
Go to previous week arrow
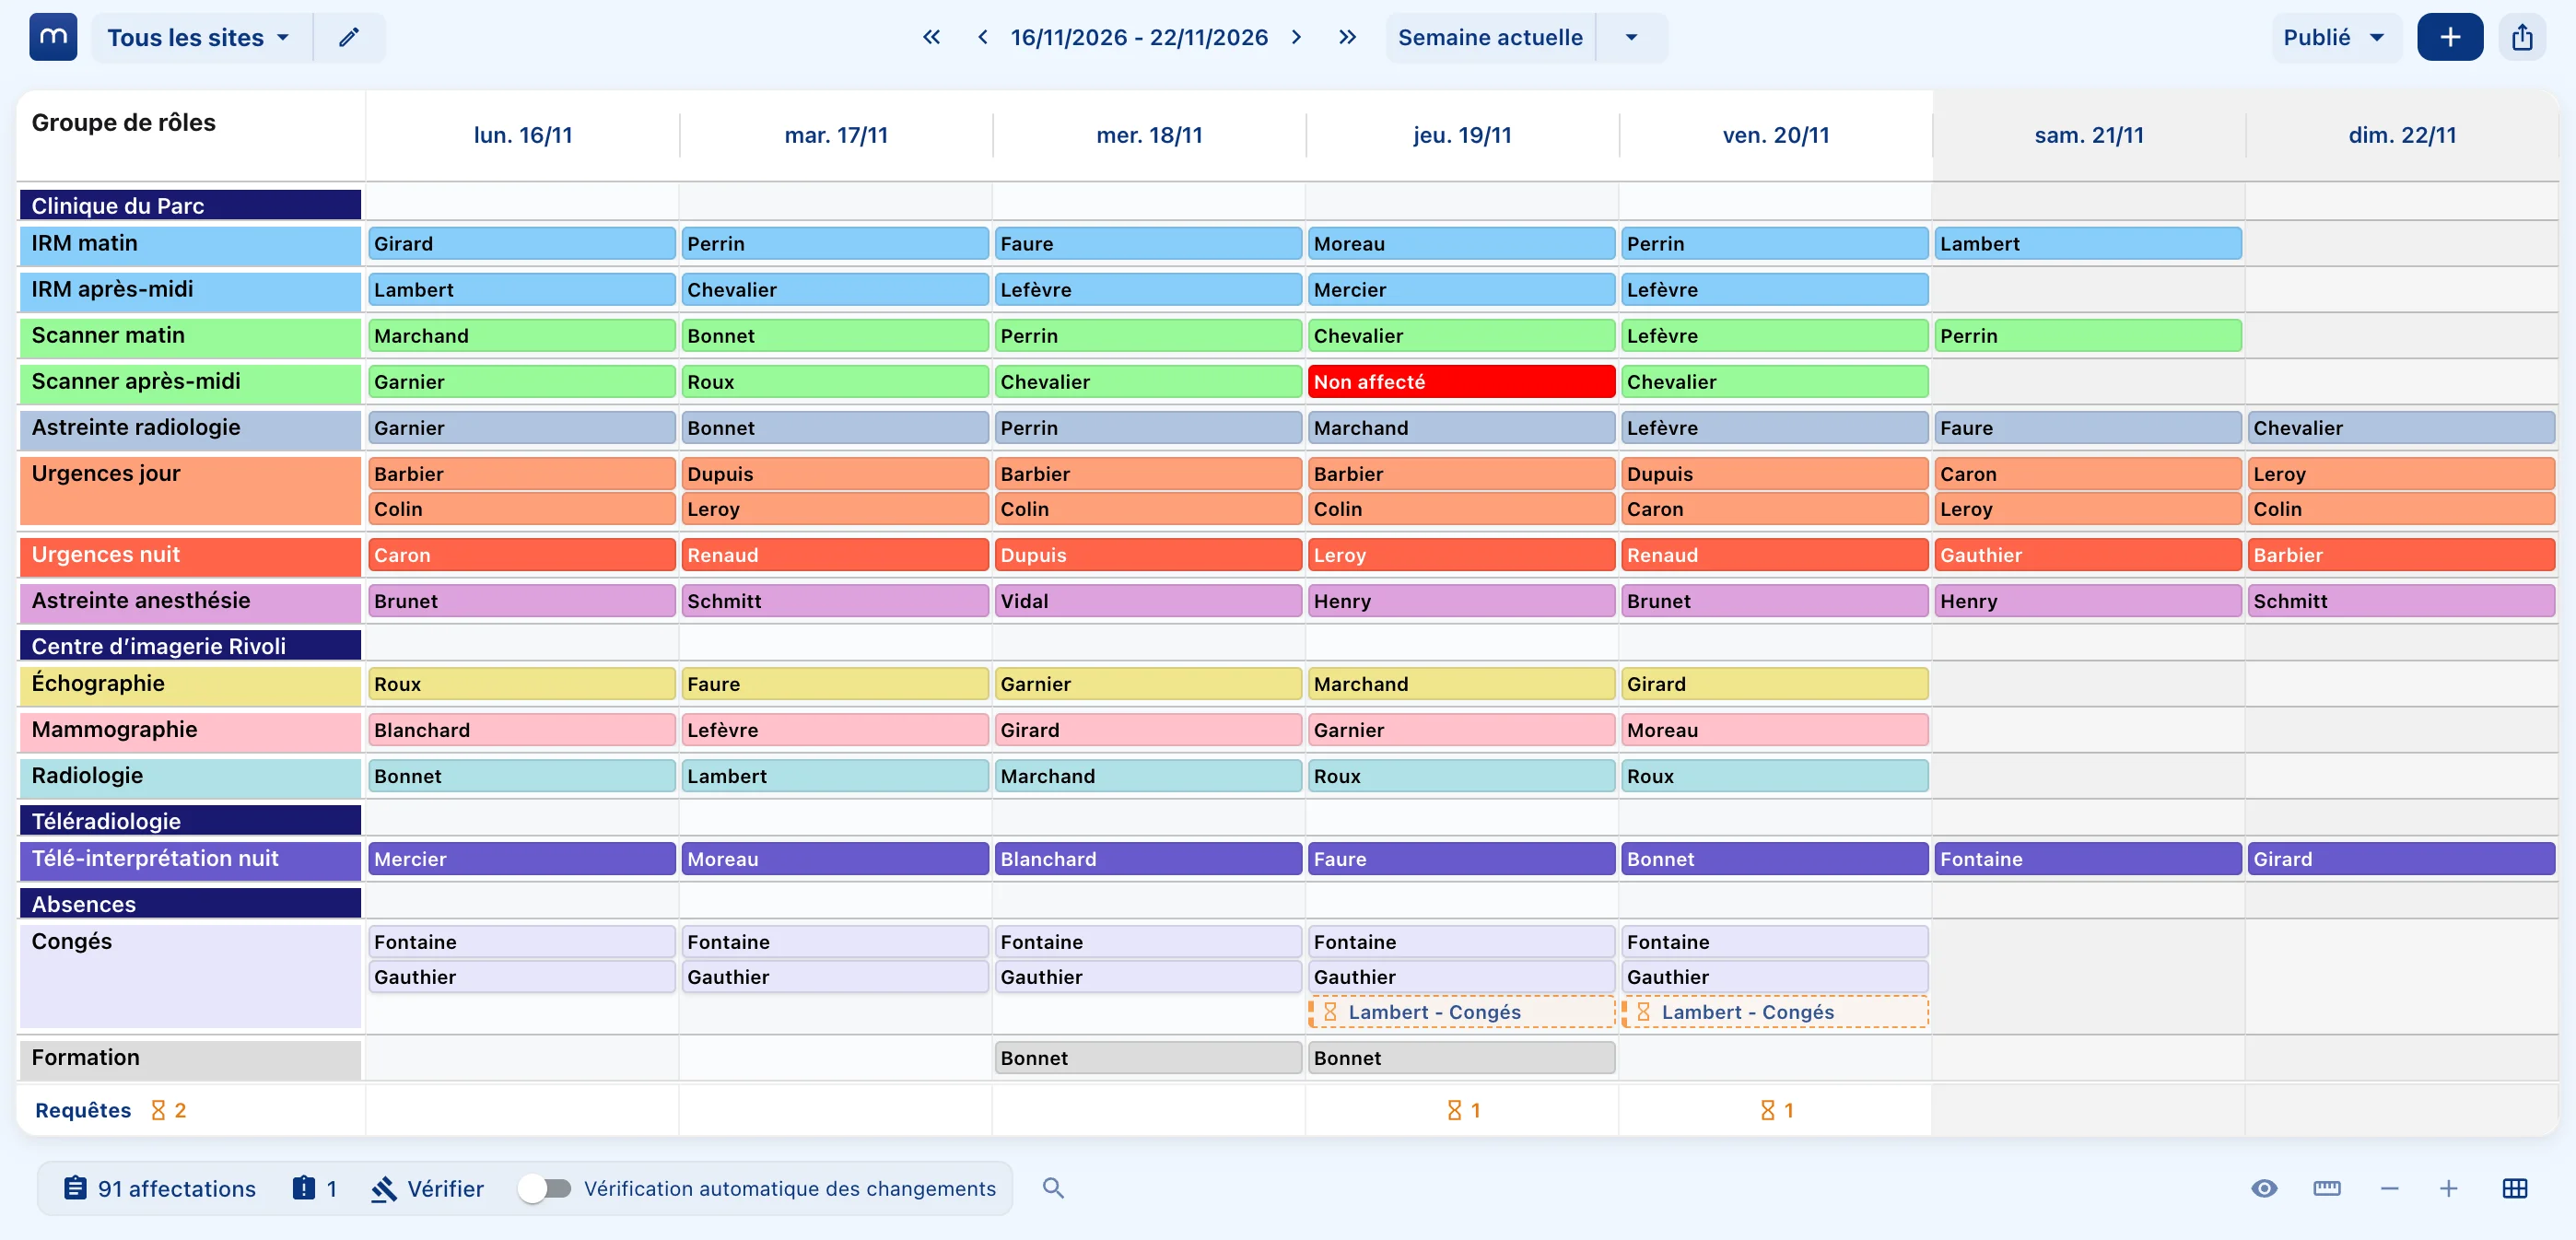[982, 38]
